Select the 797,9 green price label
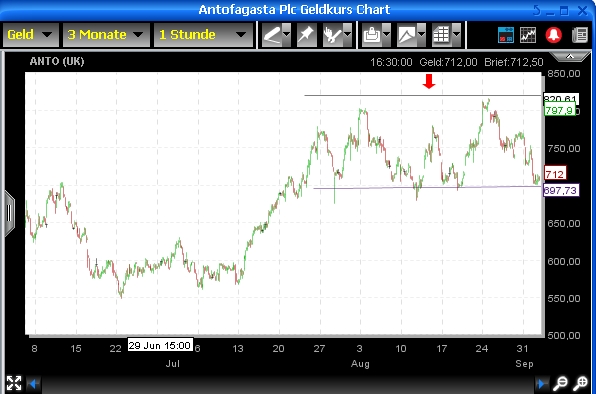596x394 pixels. click(x=560, y=111)
